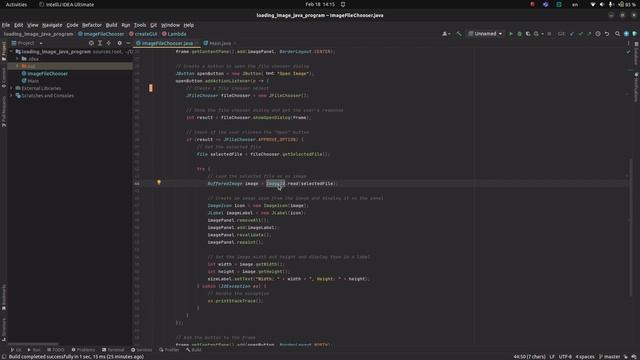640x360 pixels.
Task: Click the Build hammer icon
Action: click(459, 34)
